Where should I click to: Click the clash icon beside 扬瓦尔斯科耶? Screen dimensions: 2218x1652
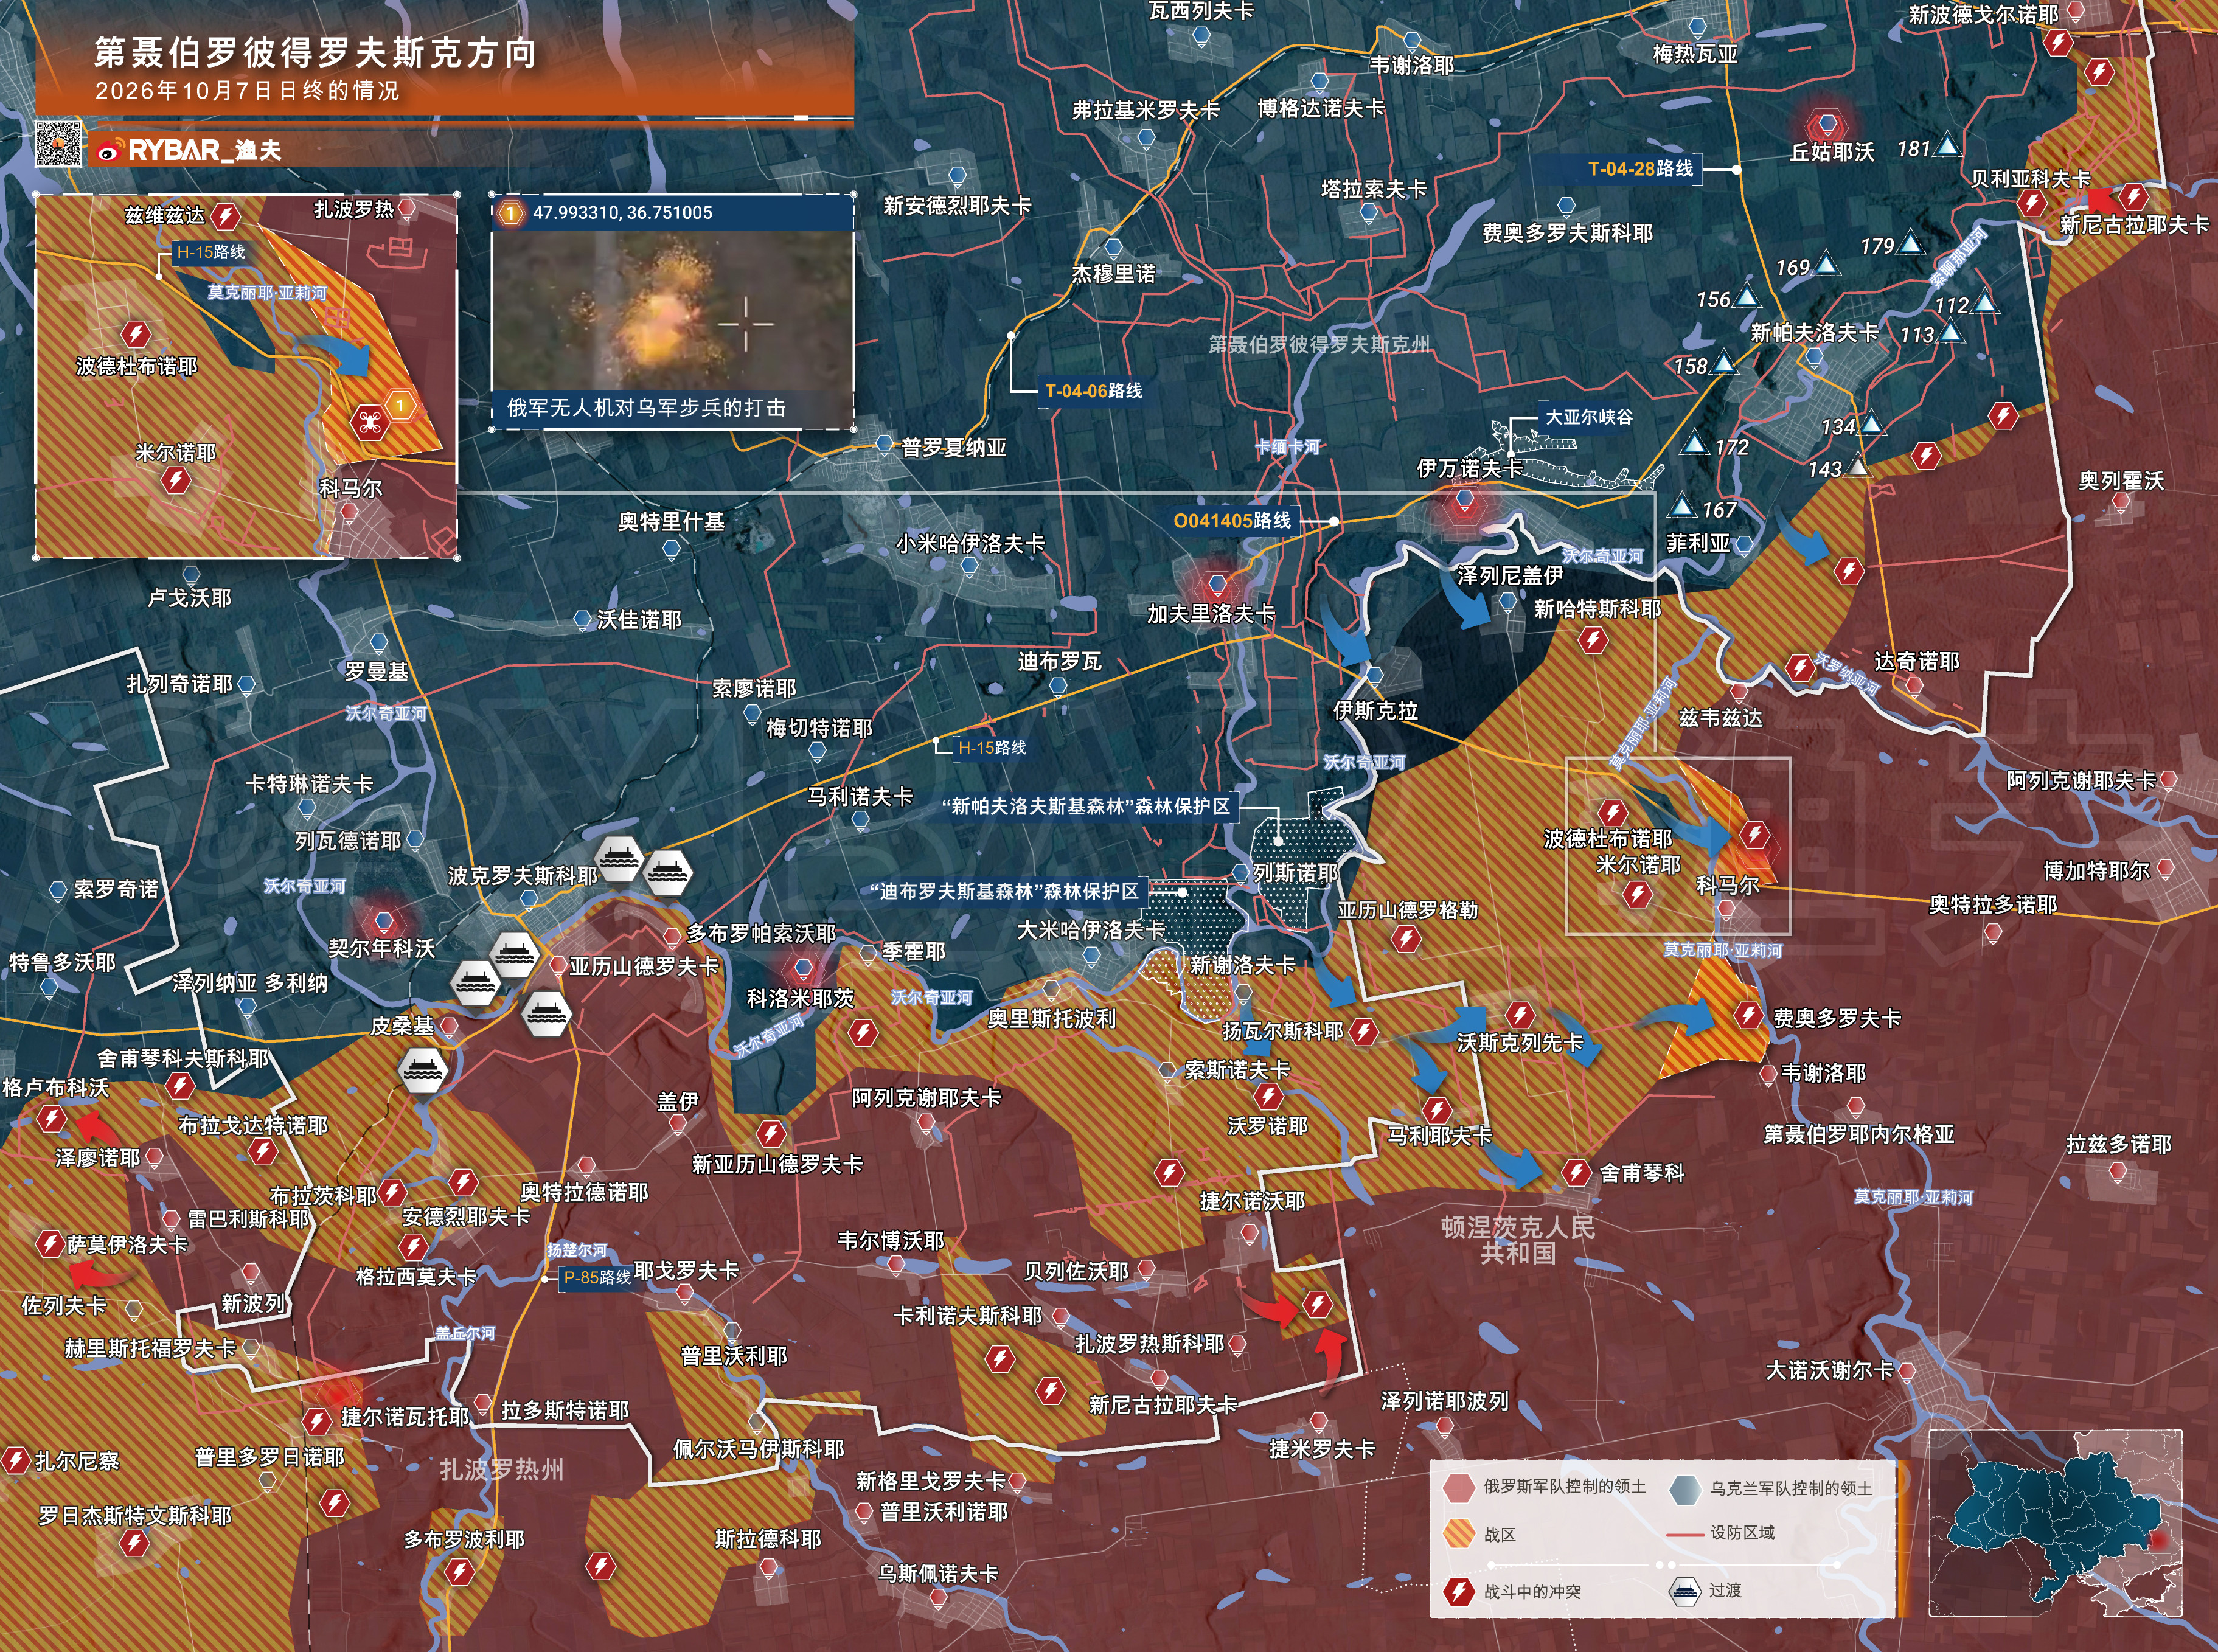(x=1364, y=1031)
